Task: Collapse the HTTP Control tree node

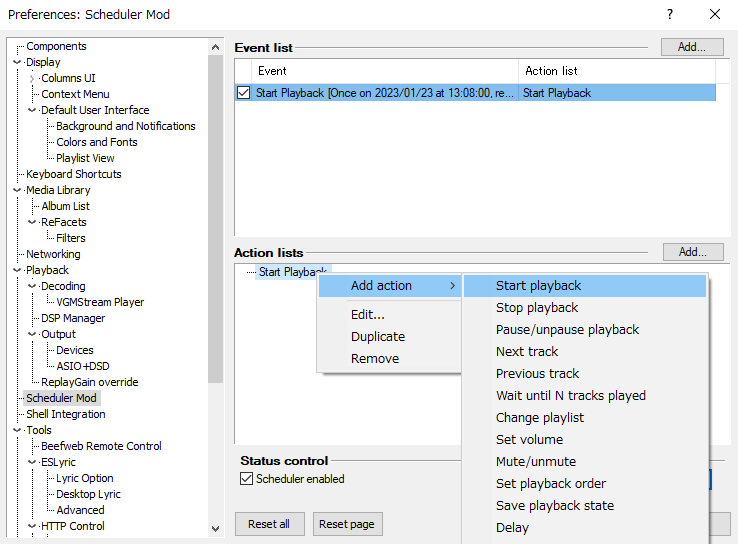Action: point(32,526)
